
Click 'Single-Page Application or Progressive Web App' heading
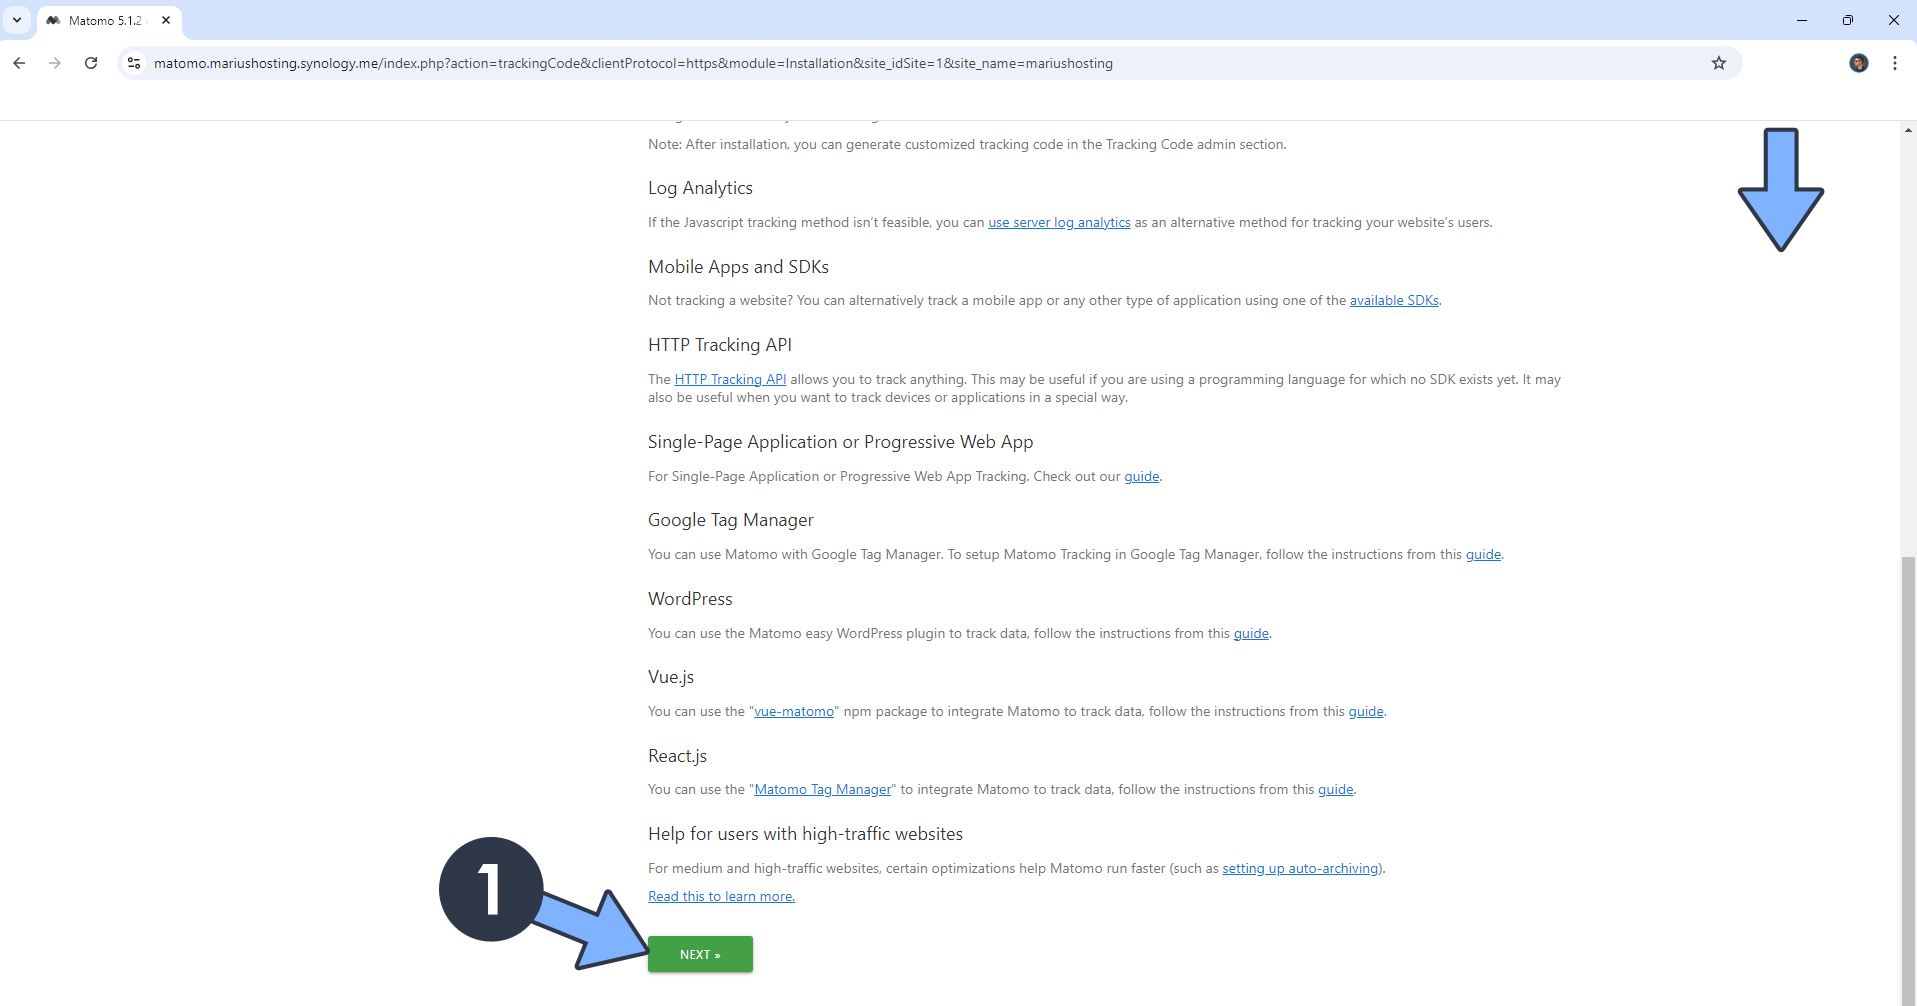tap(840, 442)
